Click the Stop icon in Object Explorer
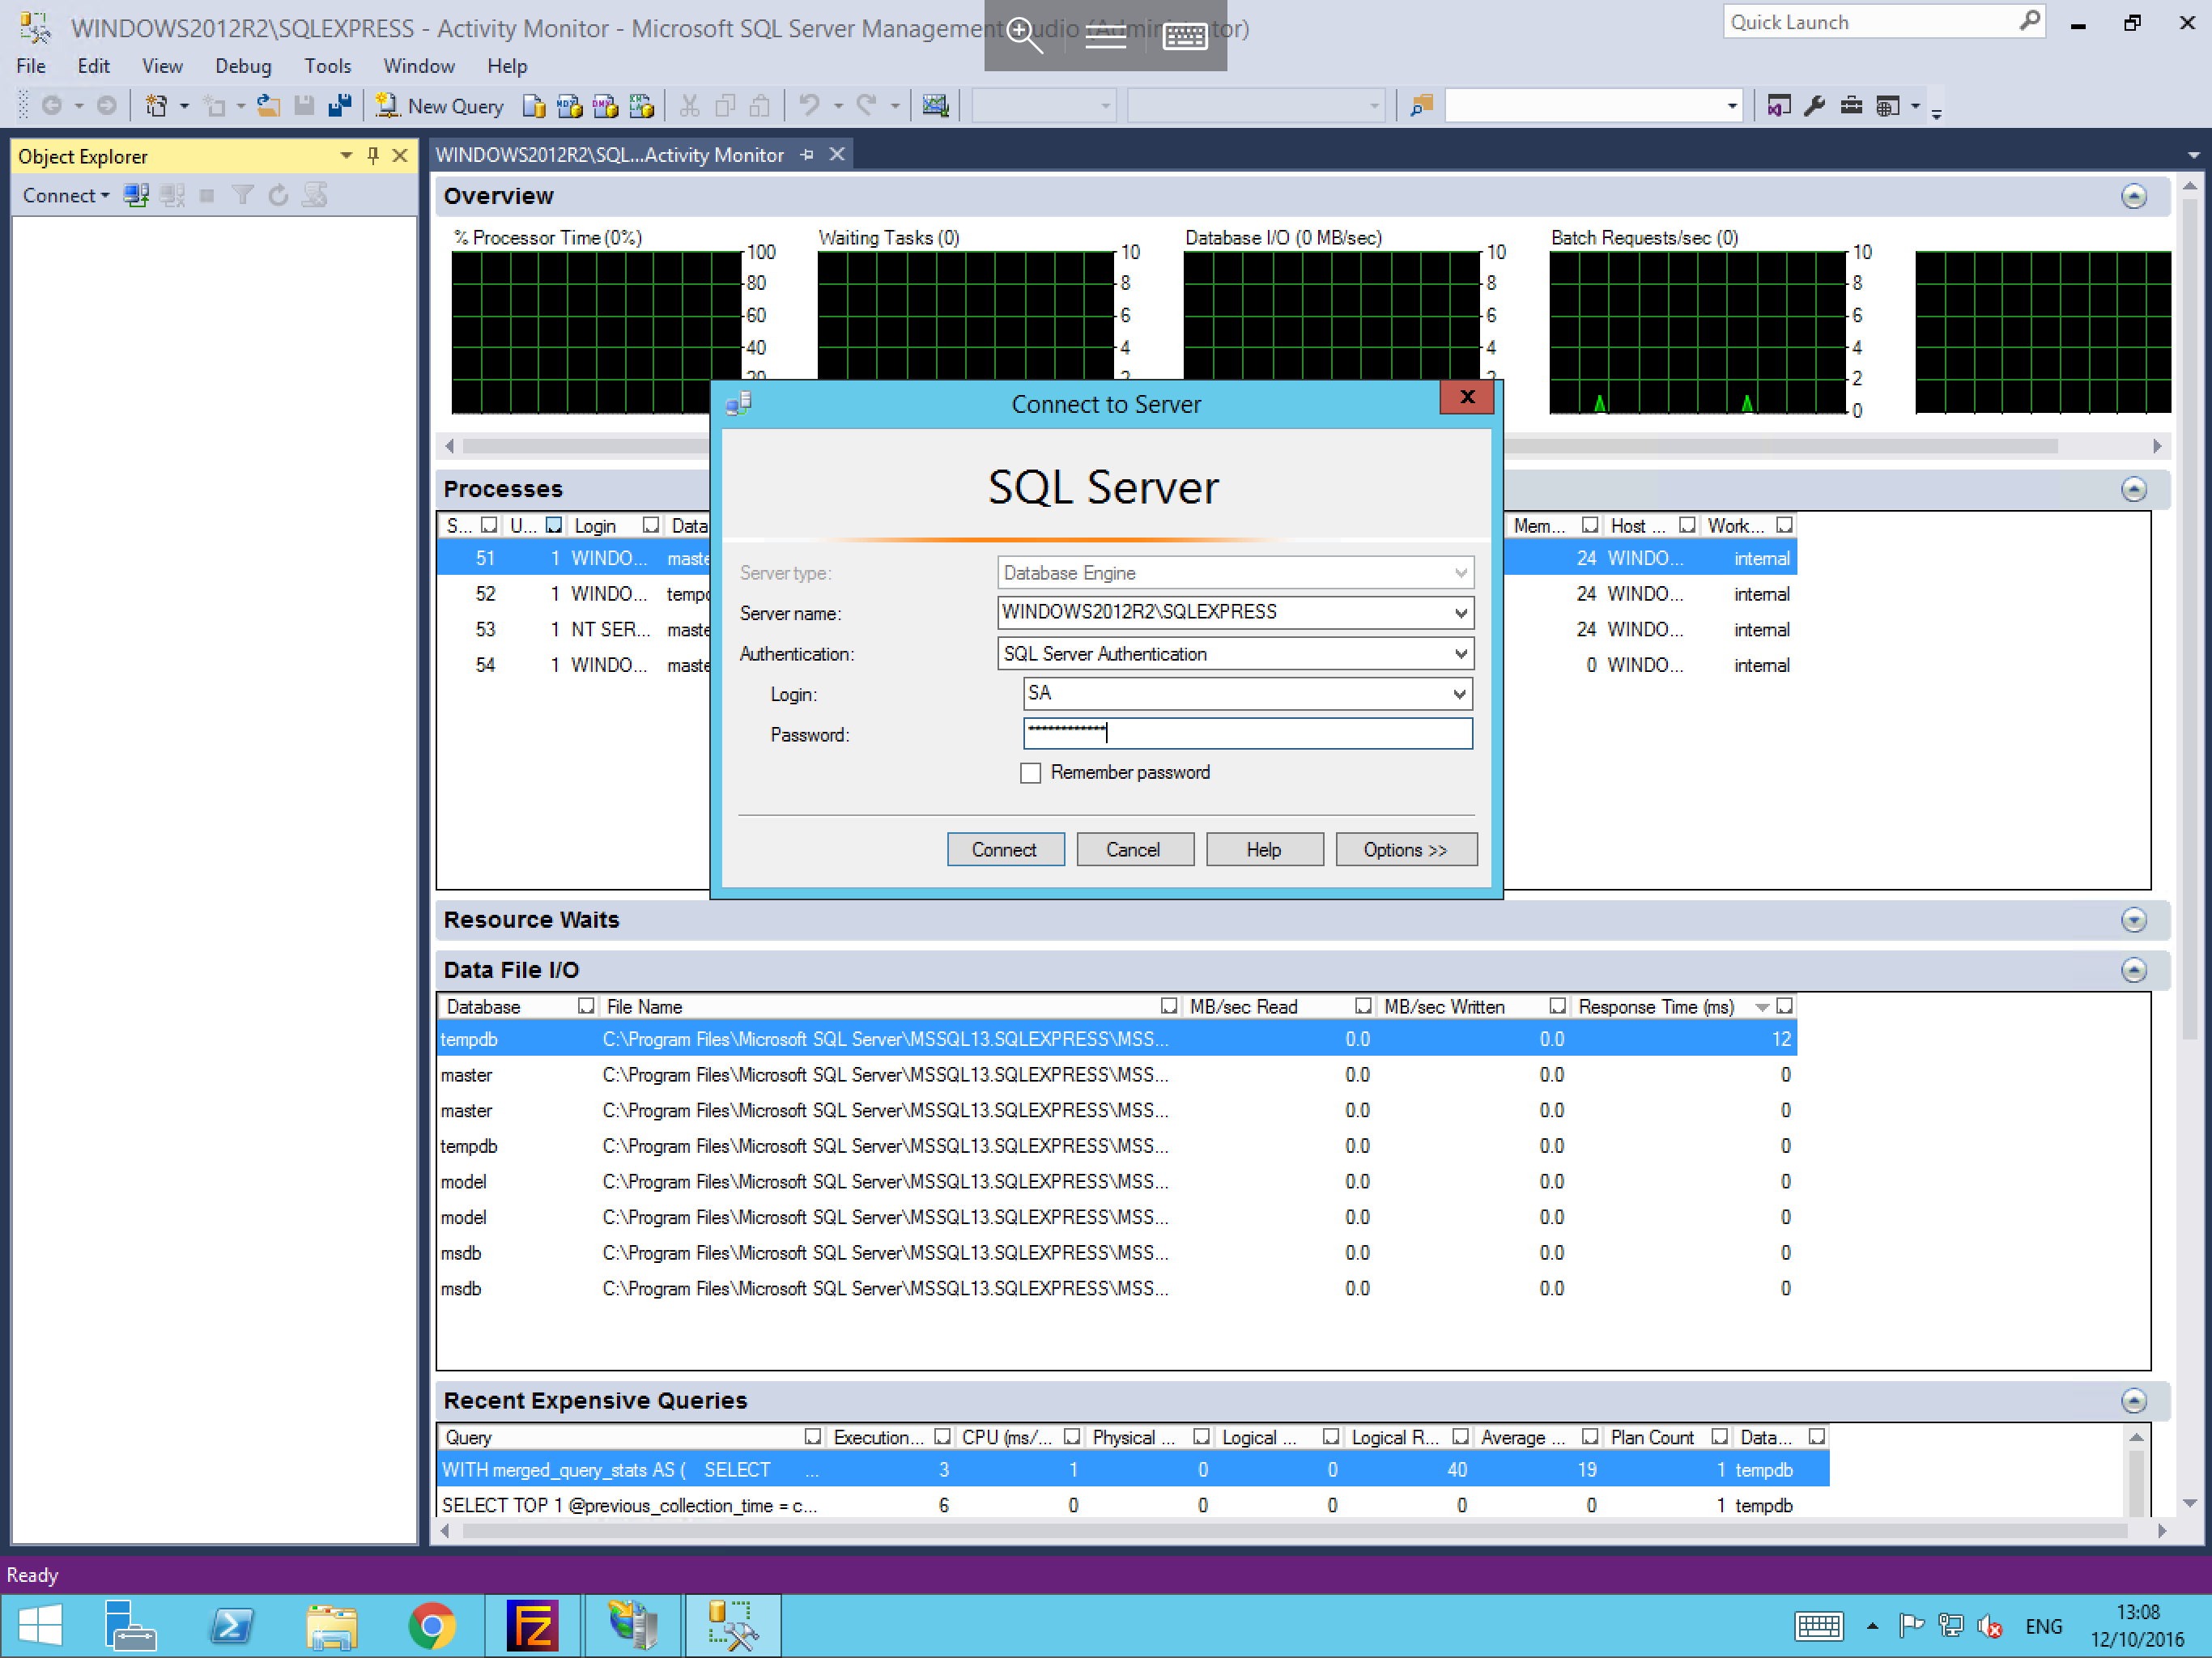This screenshot has width=2212, height=1658. tap(207, 195)
